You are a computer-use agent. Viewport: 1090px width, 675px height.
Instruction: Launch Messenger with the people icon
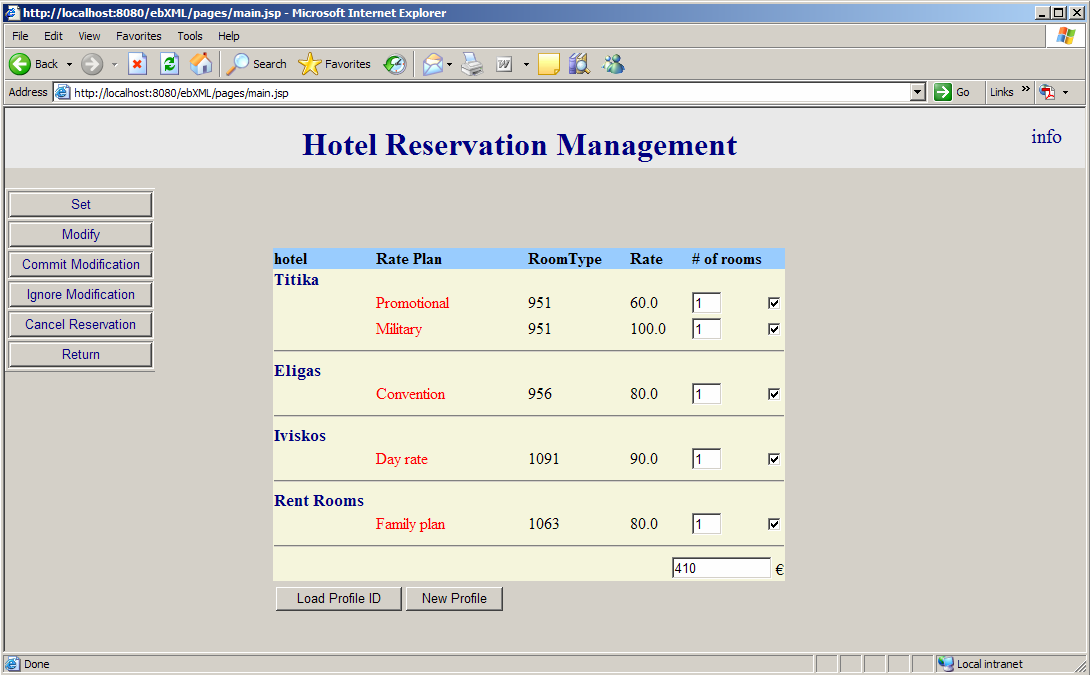[x=613, y=64]
